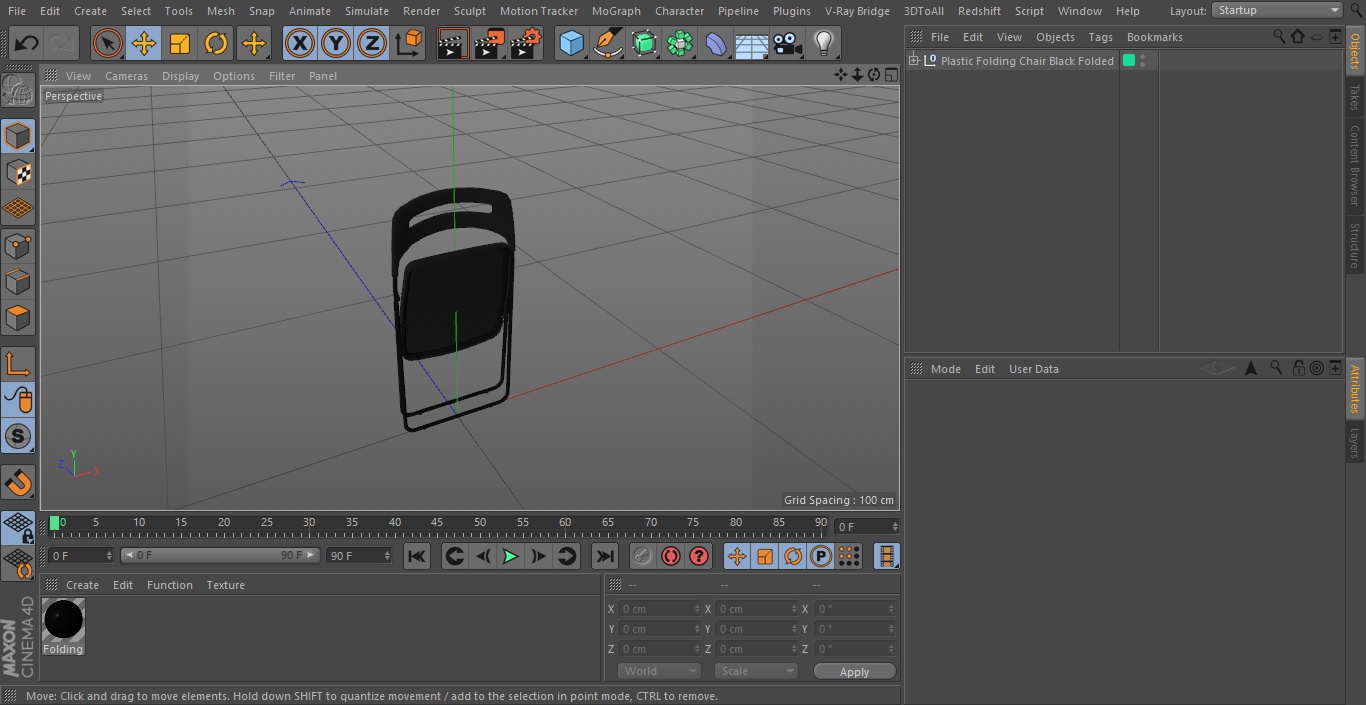The width and height of the screenshot is (1366, 705).
Task: Open the Sculpt menu
Action: 470,11
